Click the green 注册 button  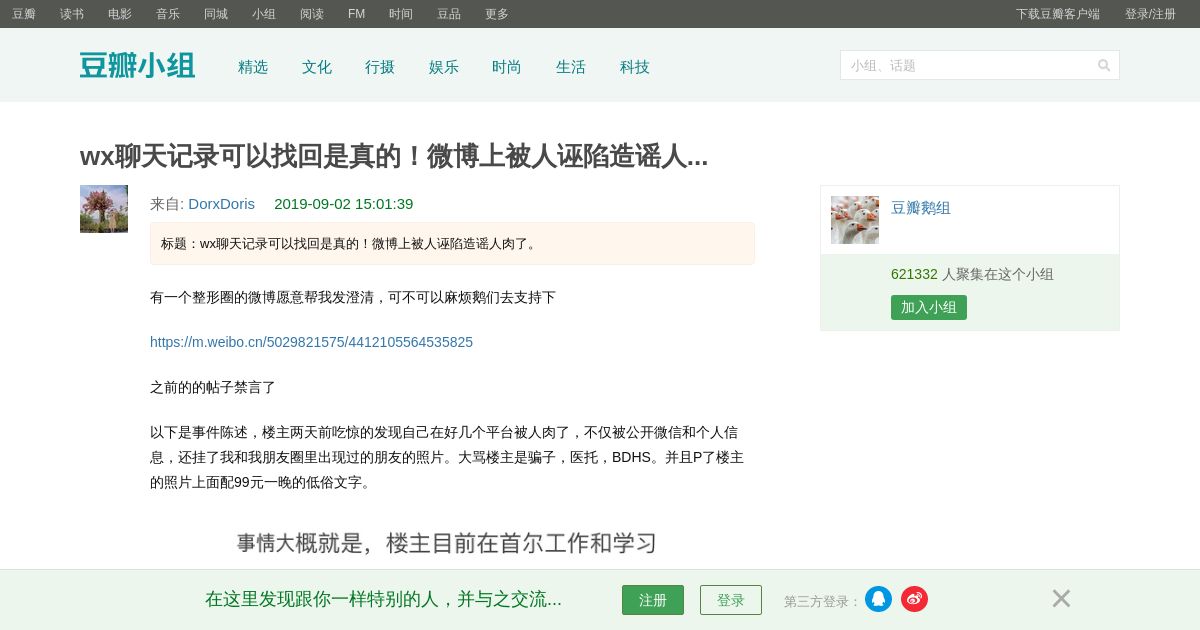click(653, 600)
